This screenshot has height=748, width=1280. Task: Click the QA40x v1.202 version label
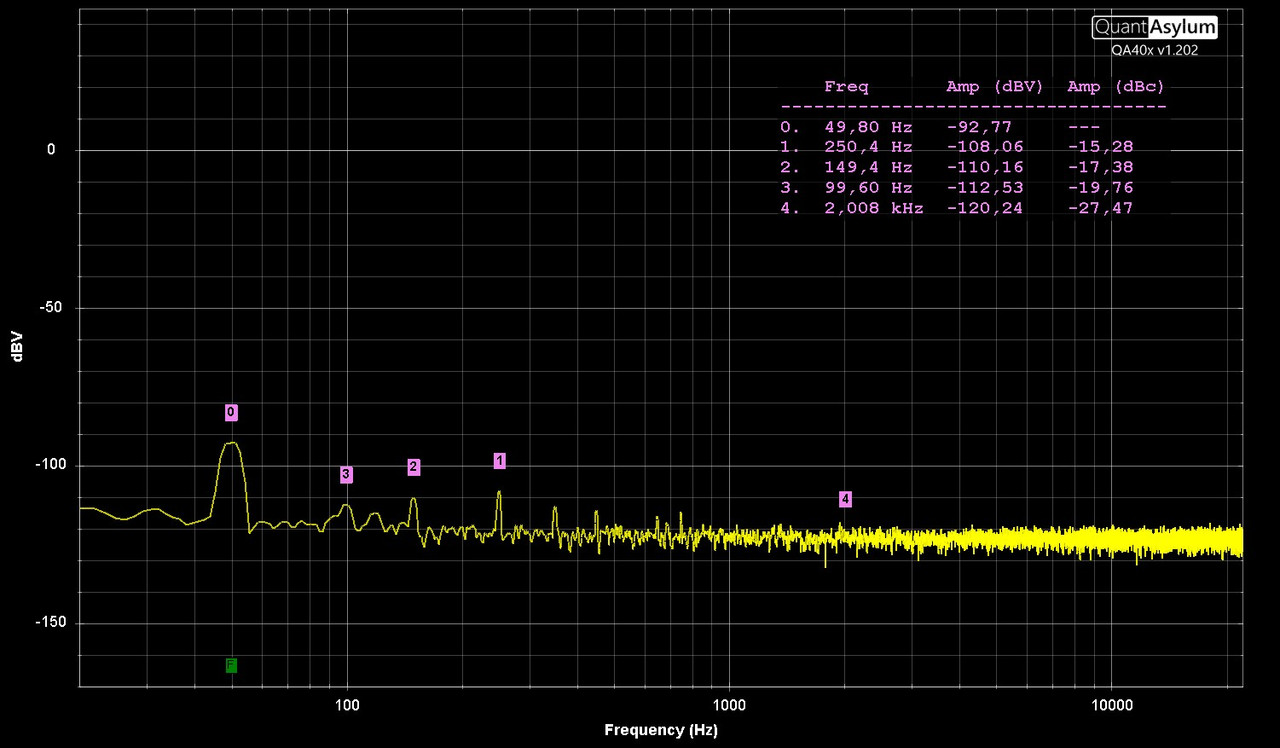(1154, 50)
